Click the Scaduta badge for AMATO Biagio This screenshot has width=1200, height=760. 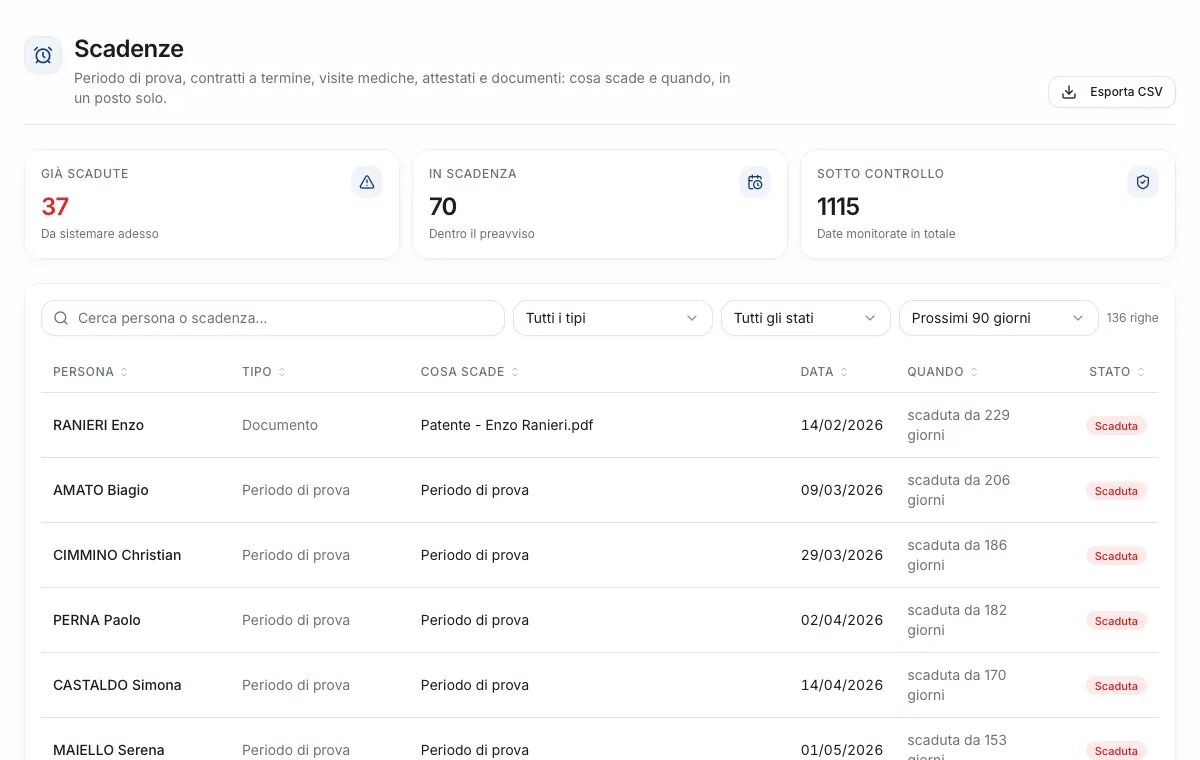point(1116,491)
